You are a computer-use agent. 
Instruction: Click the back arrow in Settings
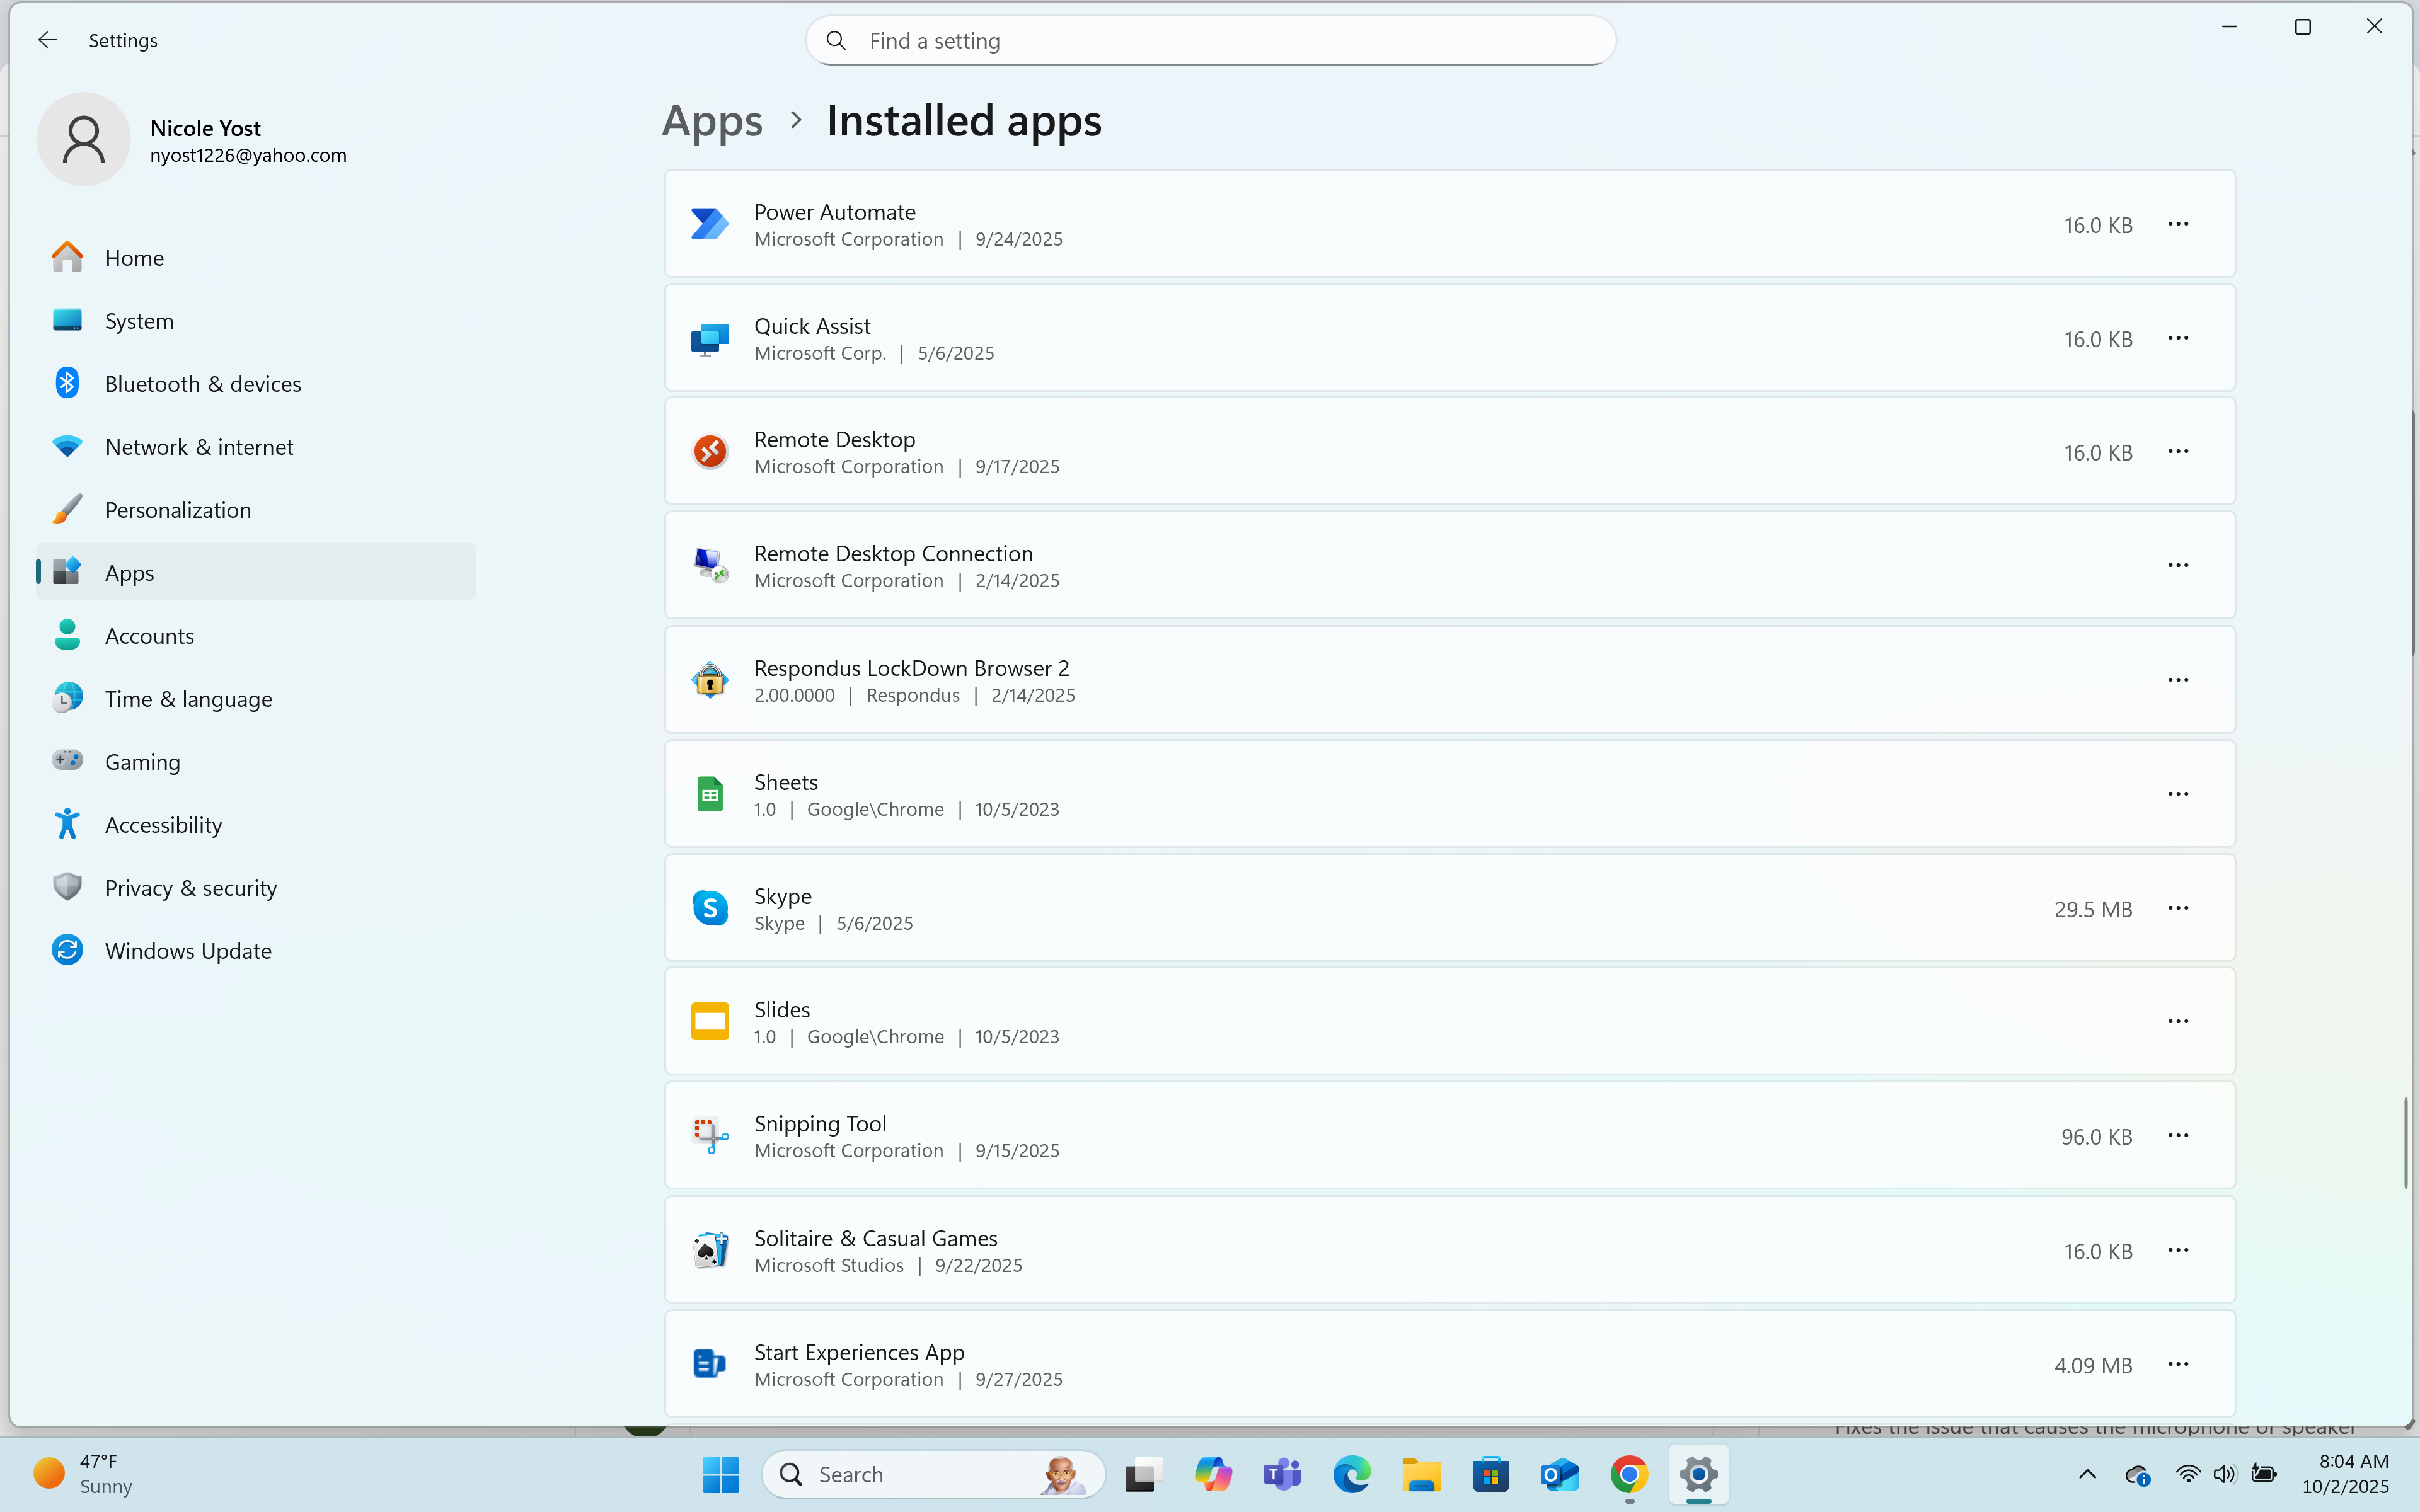coord(47,40)
